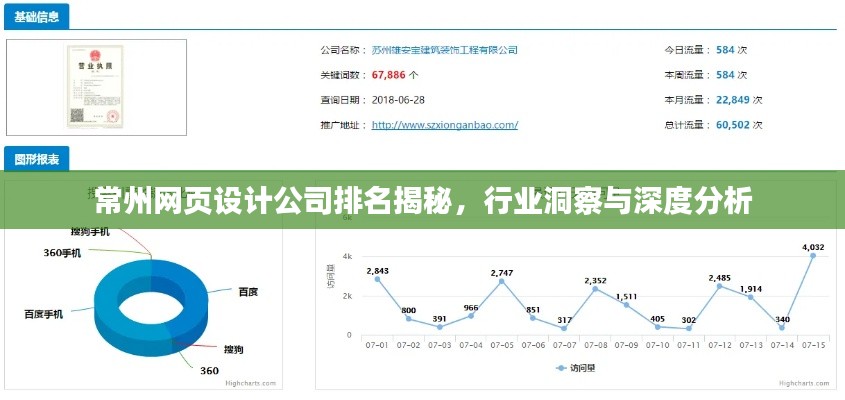The width and height of the screenshot is (845, 400).
Task: Click the 百度 label on donut chart
Action: 248,291
